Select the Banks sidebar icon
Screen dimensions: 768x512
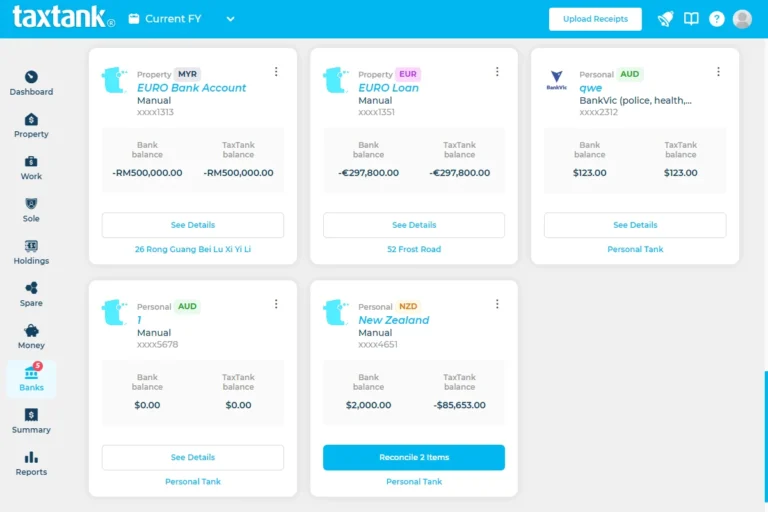click(x=31, y=373)
